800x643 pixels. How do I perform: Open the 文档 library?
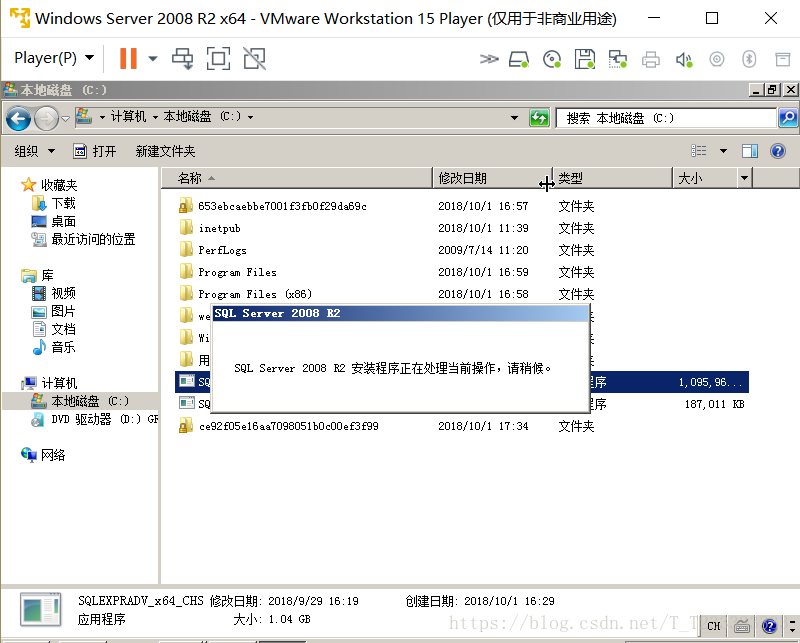click(x=54, y=329)
